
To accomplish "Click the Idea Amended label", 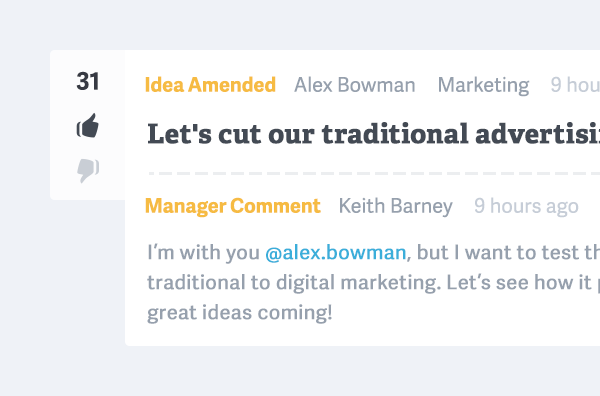I will (x=210, y=85).
